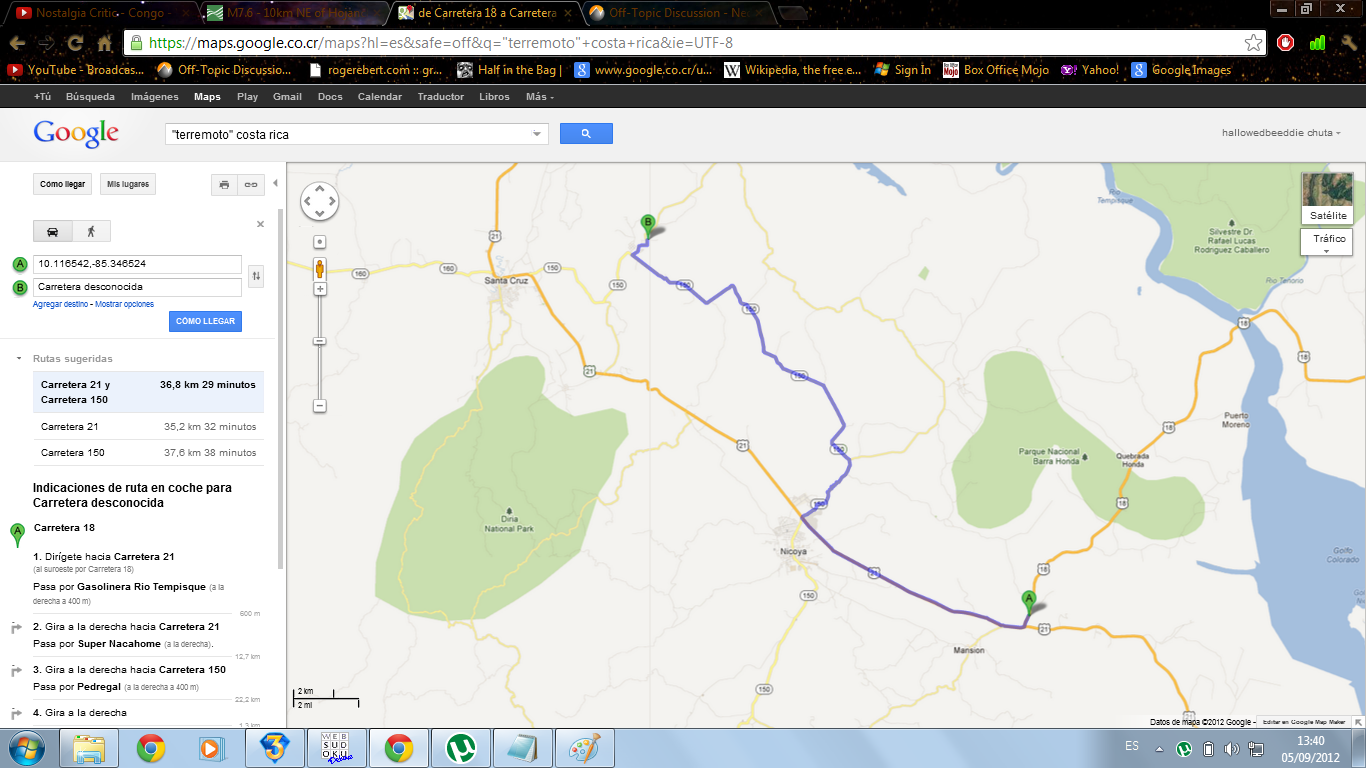Click the link-to-this-map chain icon

tap(250, 185)
